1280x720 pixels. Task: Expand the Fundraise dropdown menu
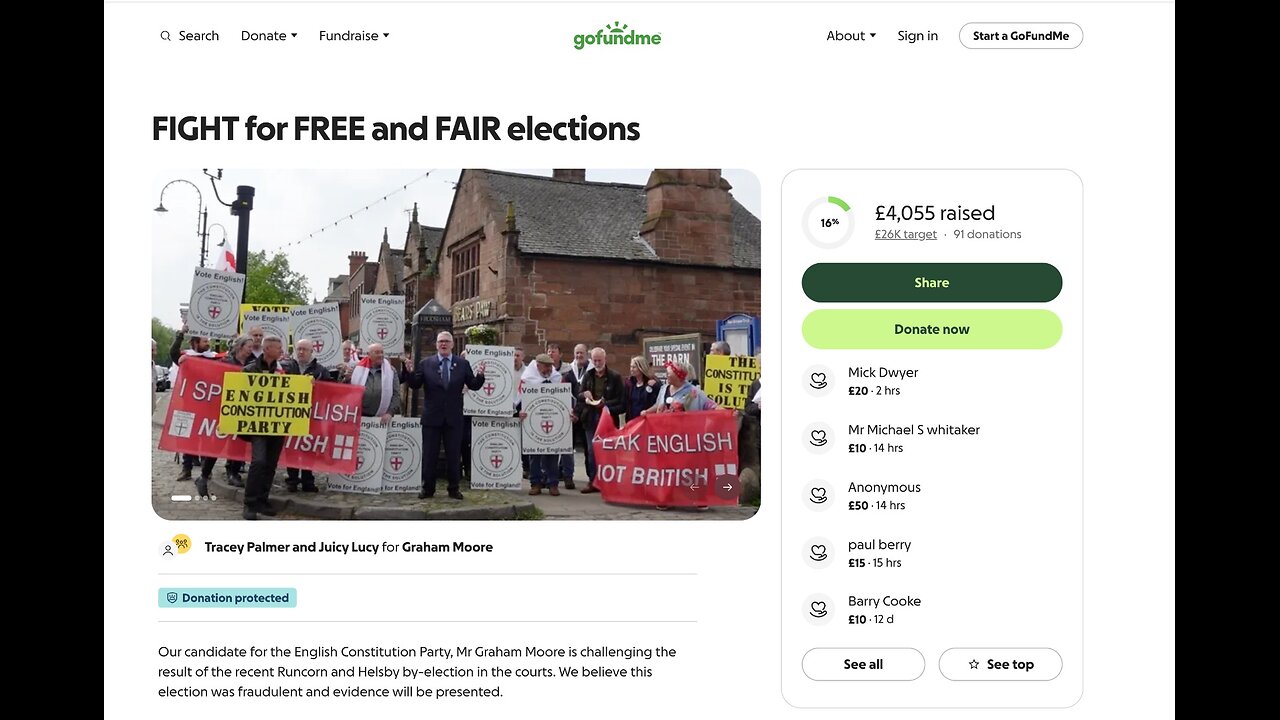pos(354,36)
